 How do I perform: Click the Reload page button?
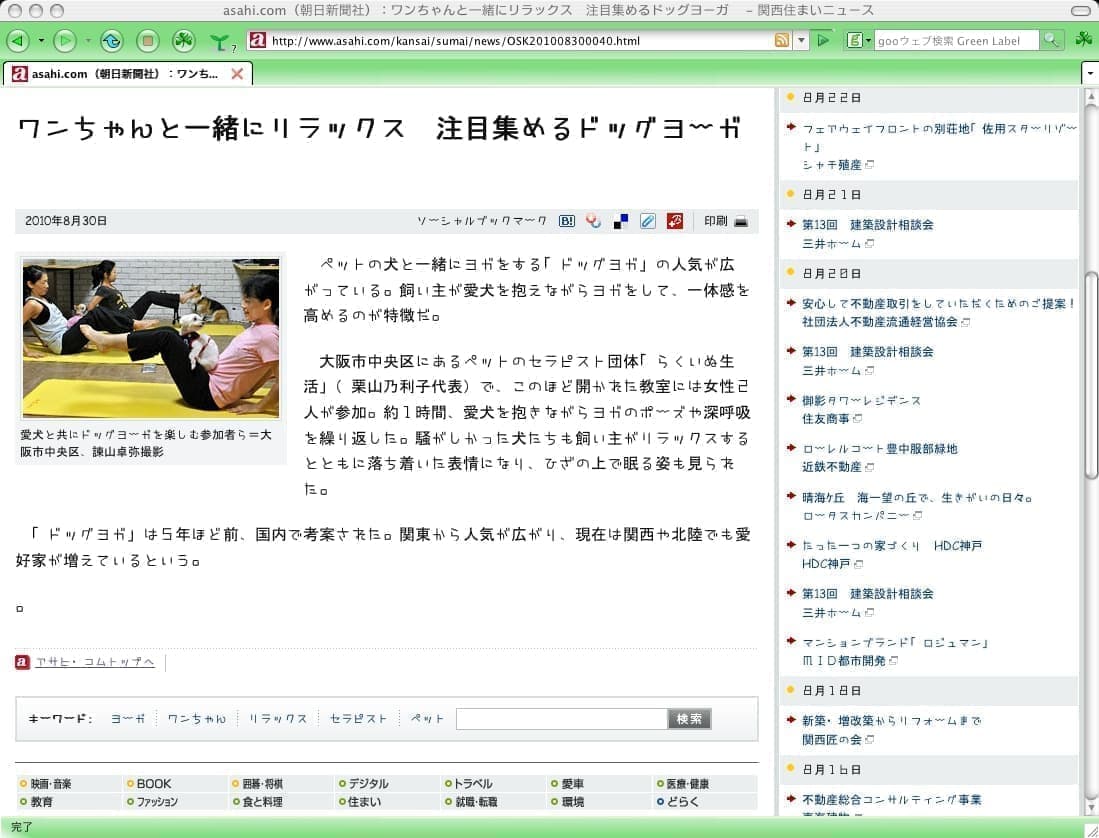(x=111, y=41)
